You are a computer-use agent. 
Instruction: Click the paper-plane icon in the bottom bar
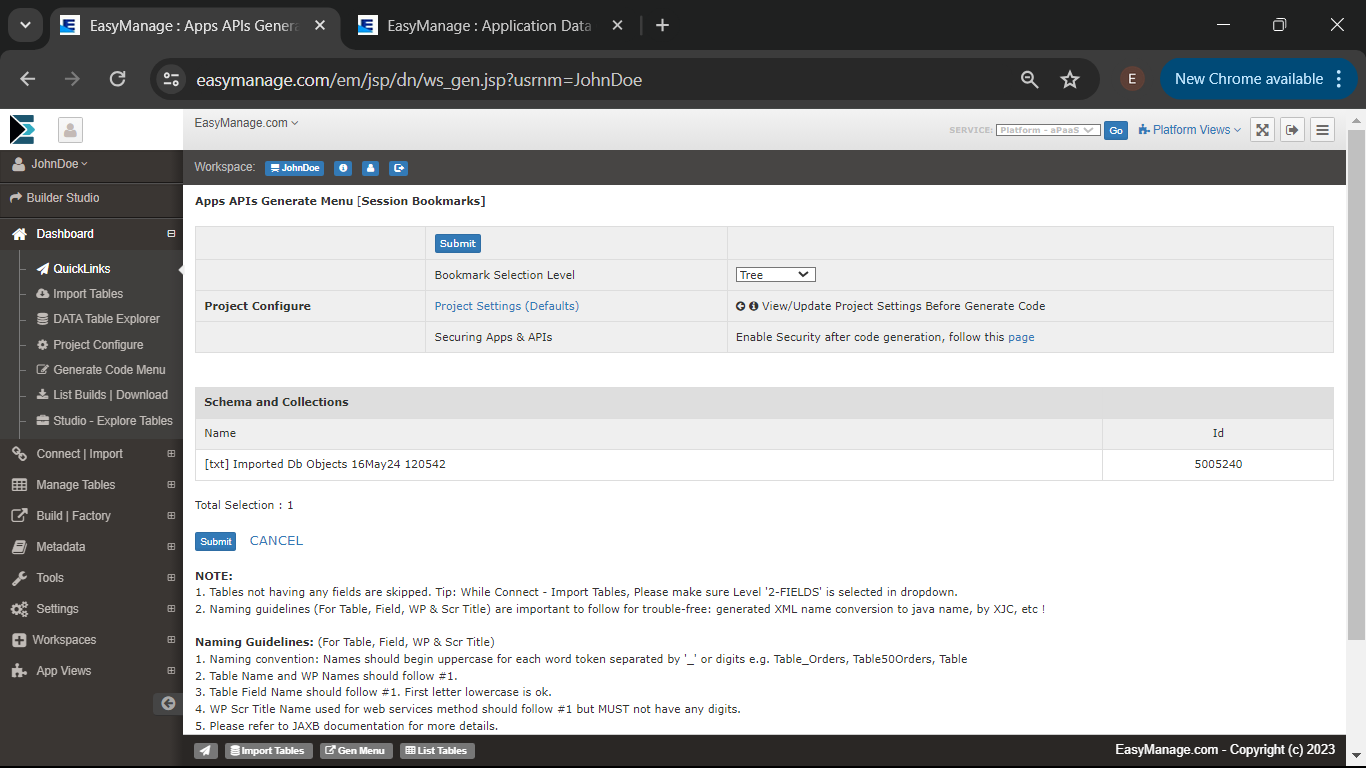(x=205, y=750)
